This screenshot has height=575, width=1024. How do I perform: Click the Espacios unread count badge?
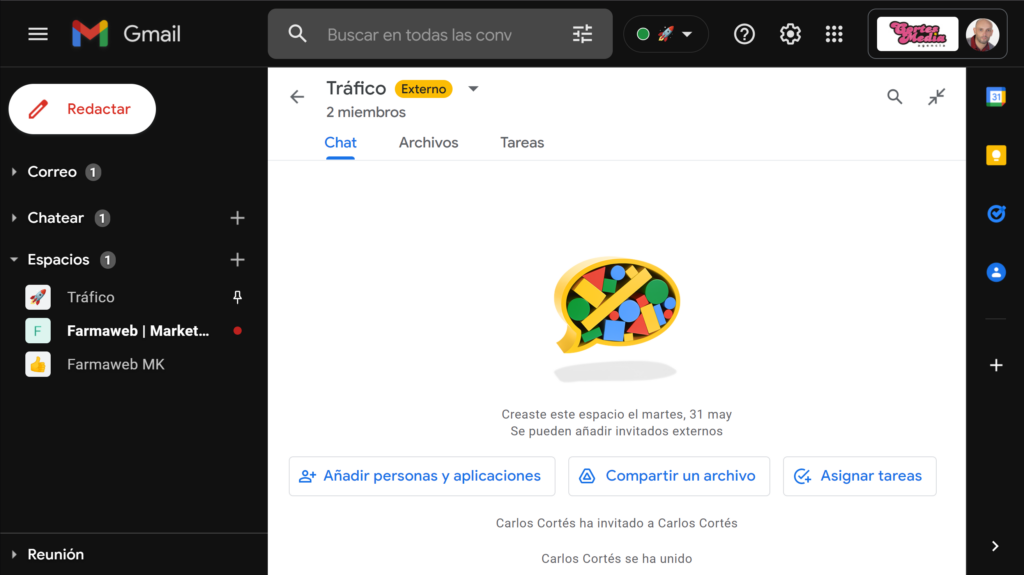tap(108, 259)
